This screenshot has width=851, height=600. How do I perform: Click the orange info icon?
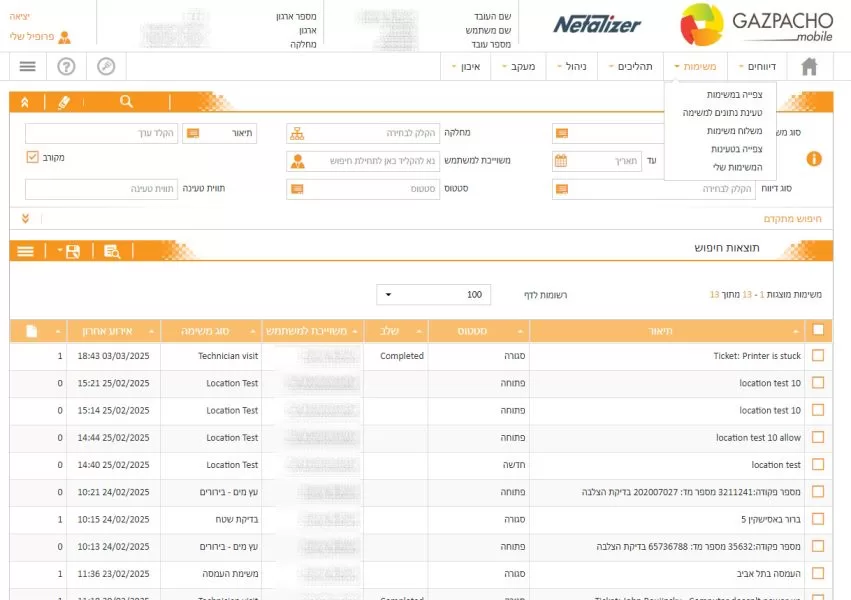pyautogui.click(x=813, y=159)
